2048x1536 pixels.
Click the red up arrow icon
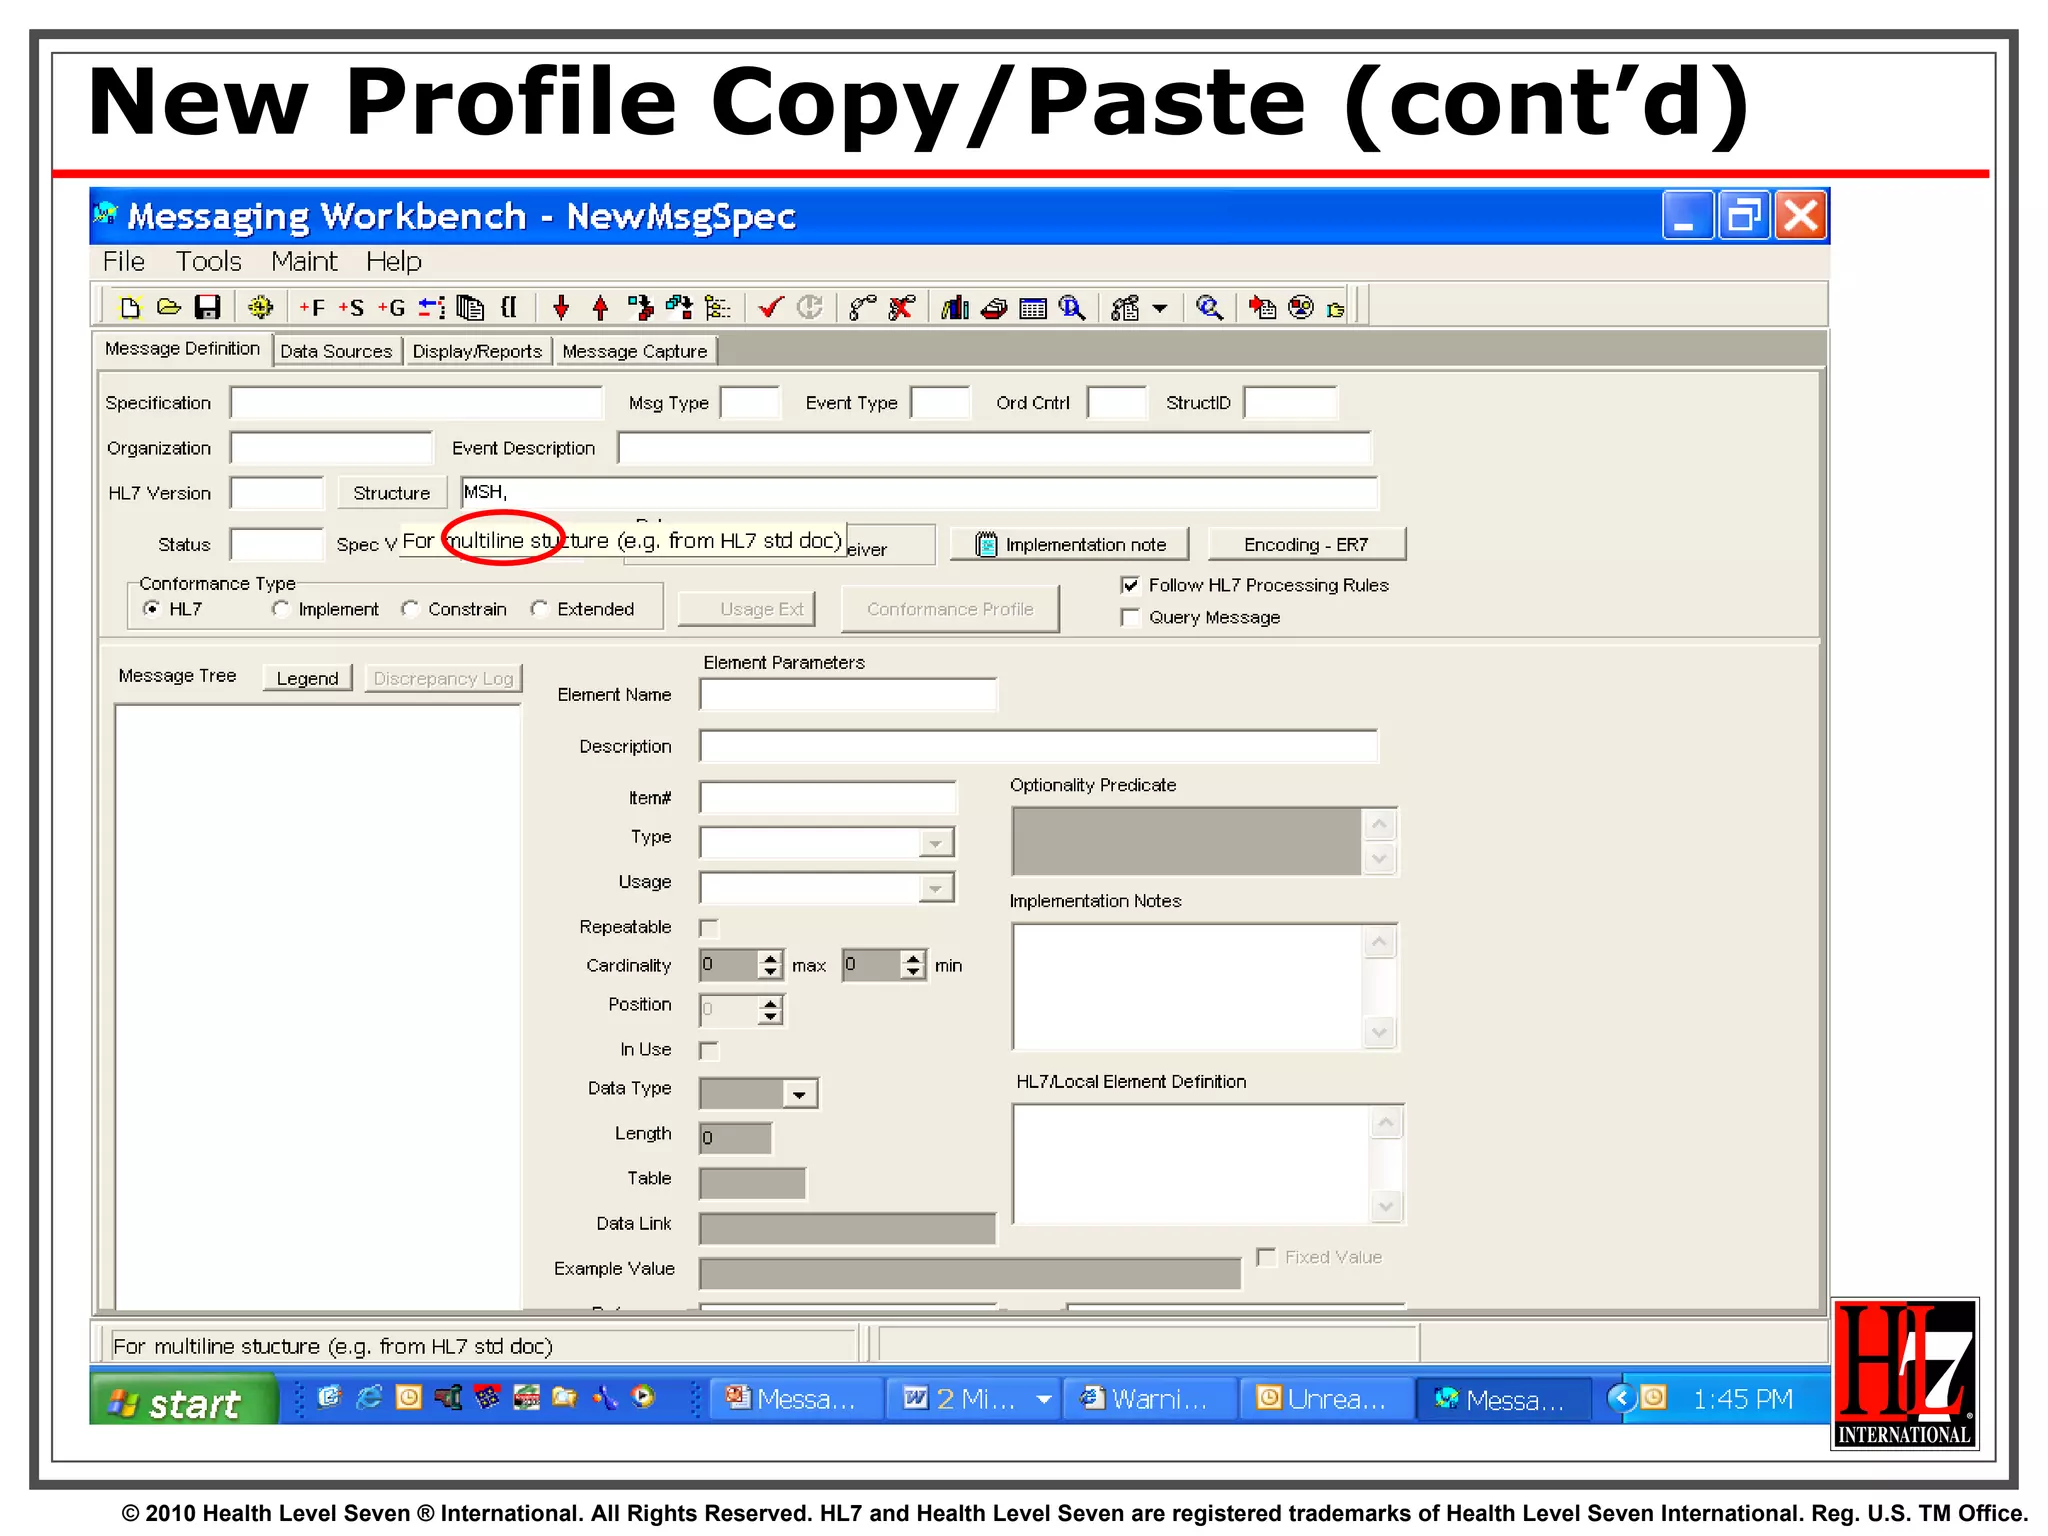click(600, 307)
